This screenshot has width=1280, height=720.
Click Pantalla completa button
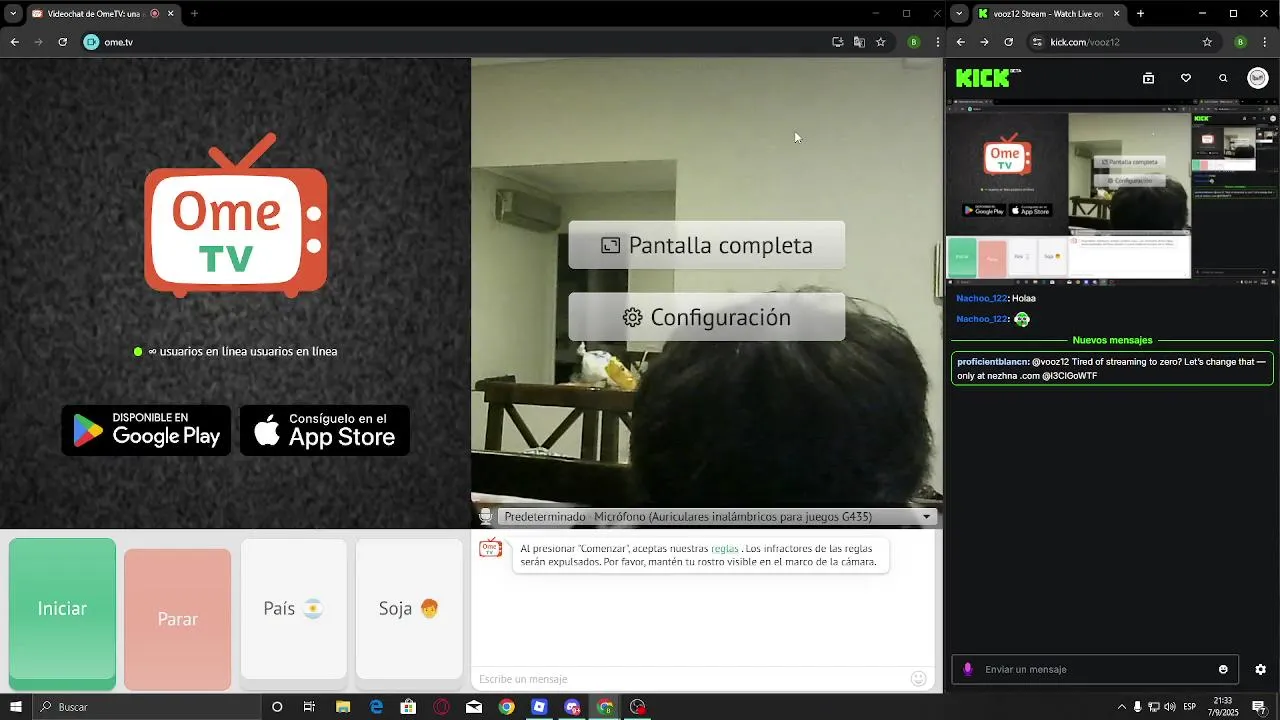(x=707, y=245)
